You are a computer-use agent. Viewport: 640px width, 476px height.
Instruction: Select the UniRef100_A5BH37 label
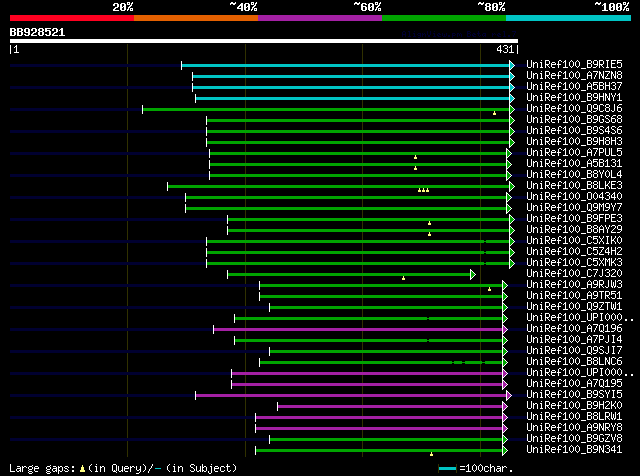[x=574, y=87]
